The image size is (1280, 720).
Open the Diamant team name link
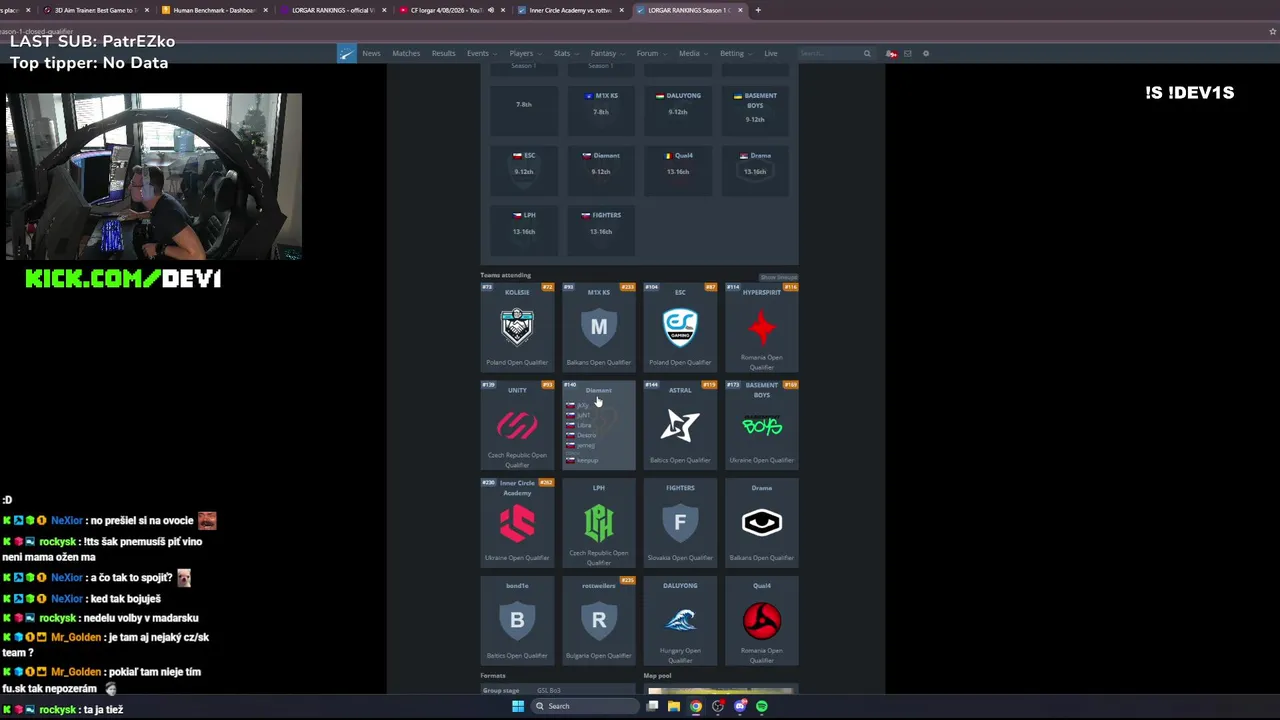[599, 390]
